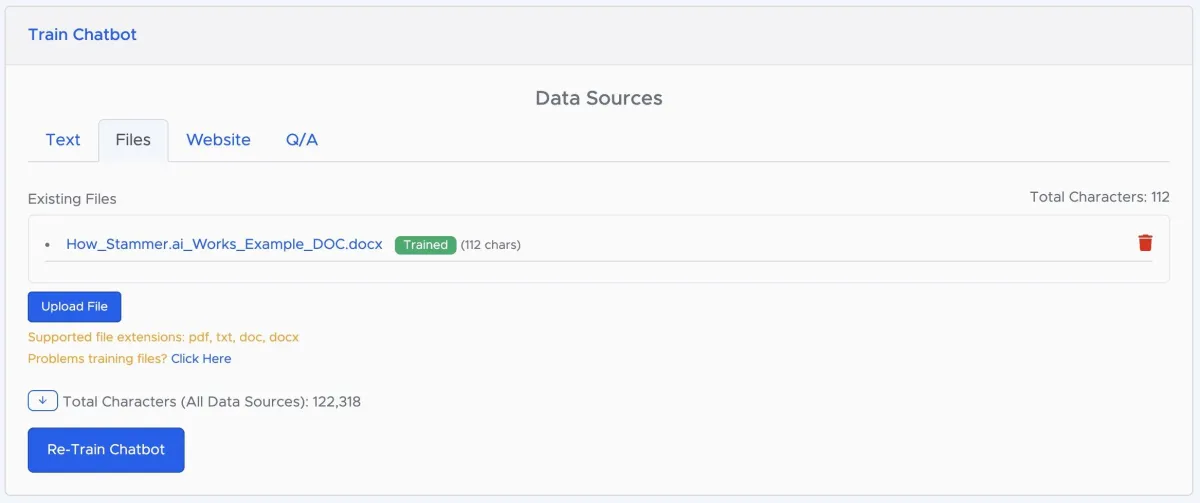1200x503 pixels.
Task: Open the 'Click Here' training help link
Action: tap(201, 359)
